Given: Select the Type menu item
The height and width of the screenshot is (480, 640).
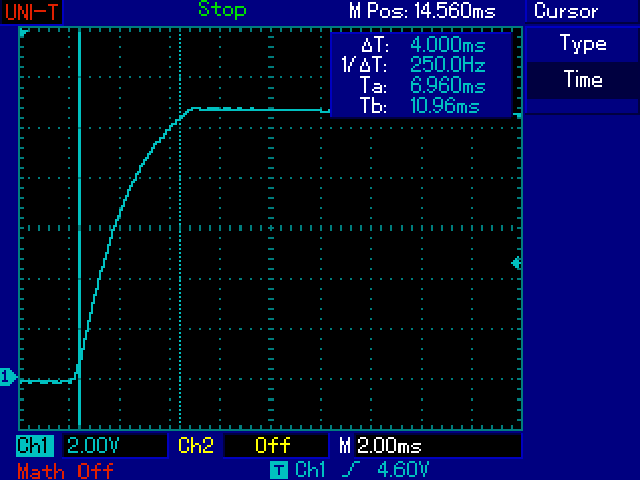Looking at the screenshot, I should [582, 44].
